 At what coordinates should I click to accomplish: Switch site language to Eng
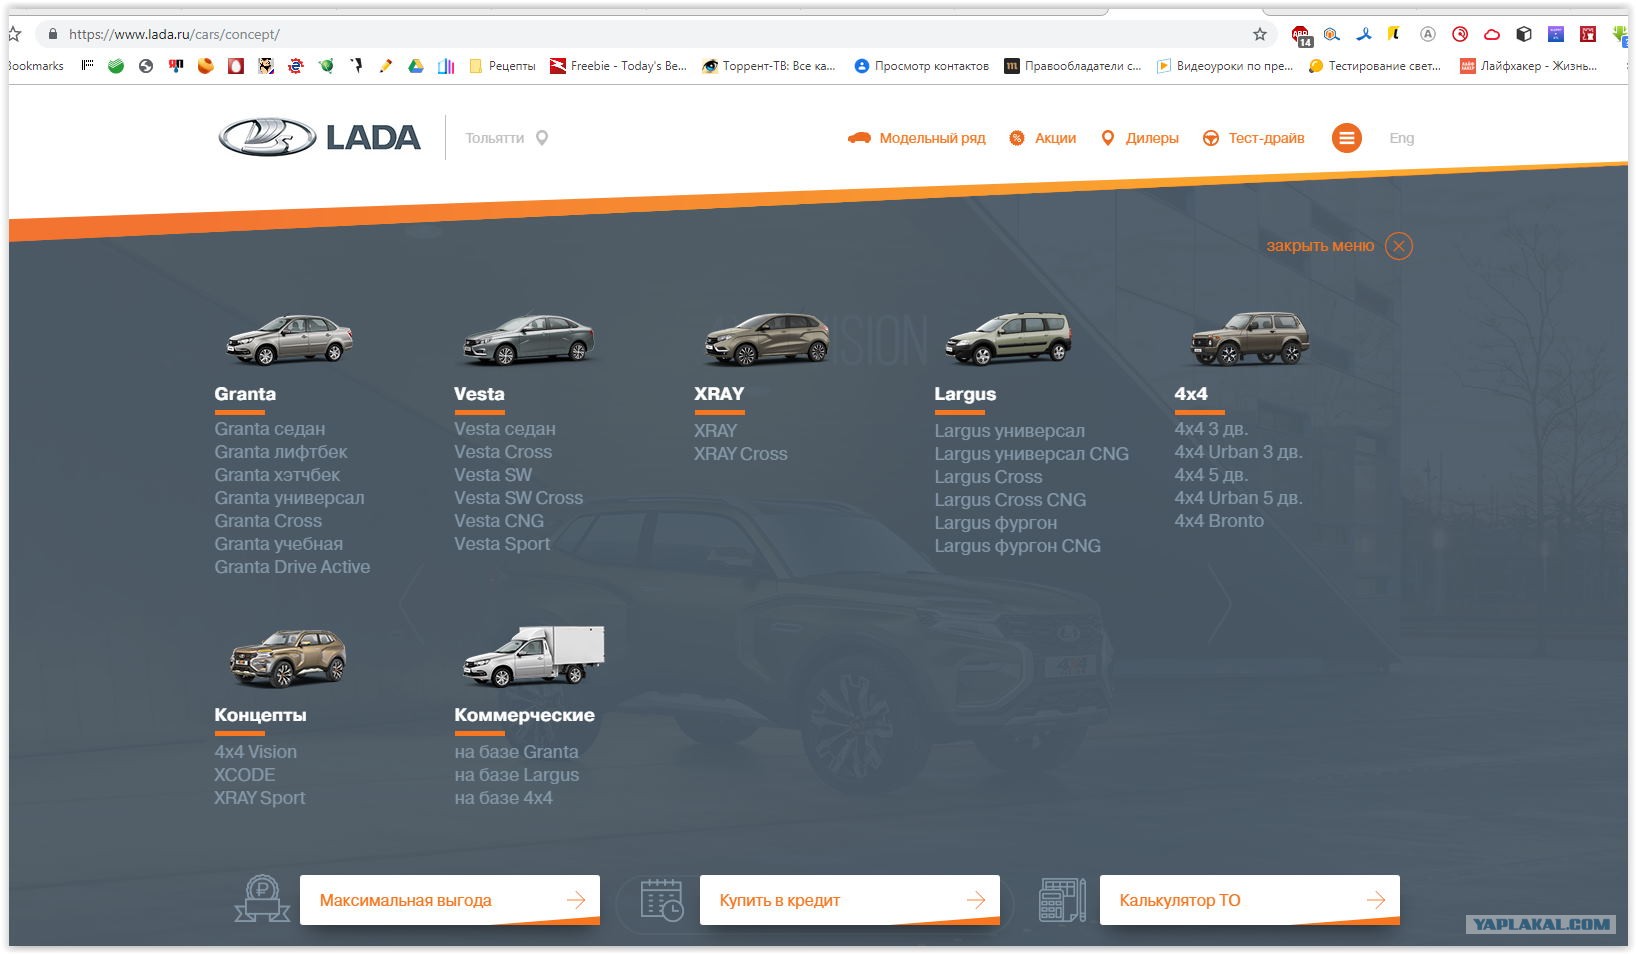(x=1401, y=138)
